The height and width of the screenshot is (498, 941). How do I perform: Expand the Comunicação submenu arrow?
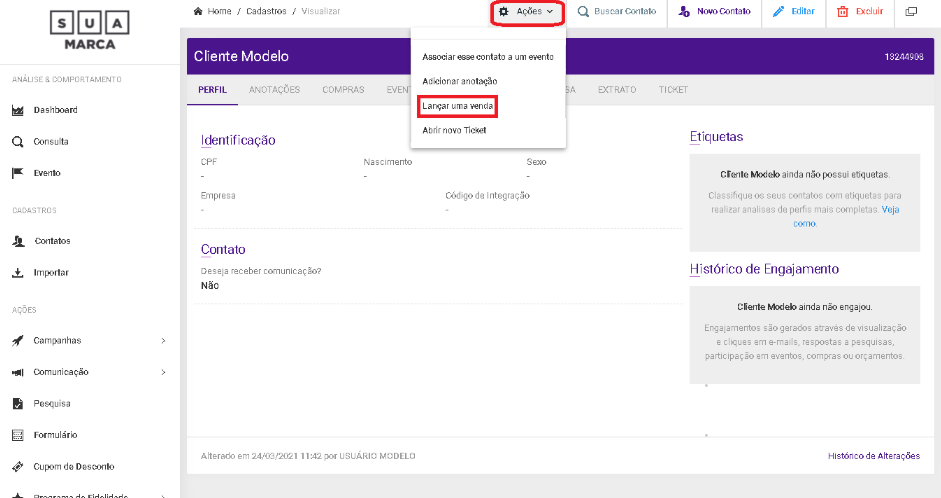click(x=163, y=372)
